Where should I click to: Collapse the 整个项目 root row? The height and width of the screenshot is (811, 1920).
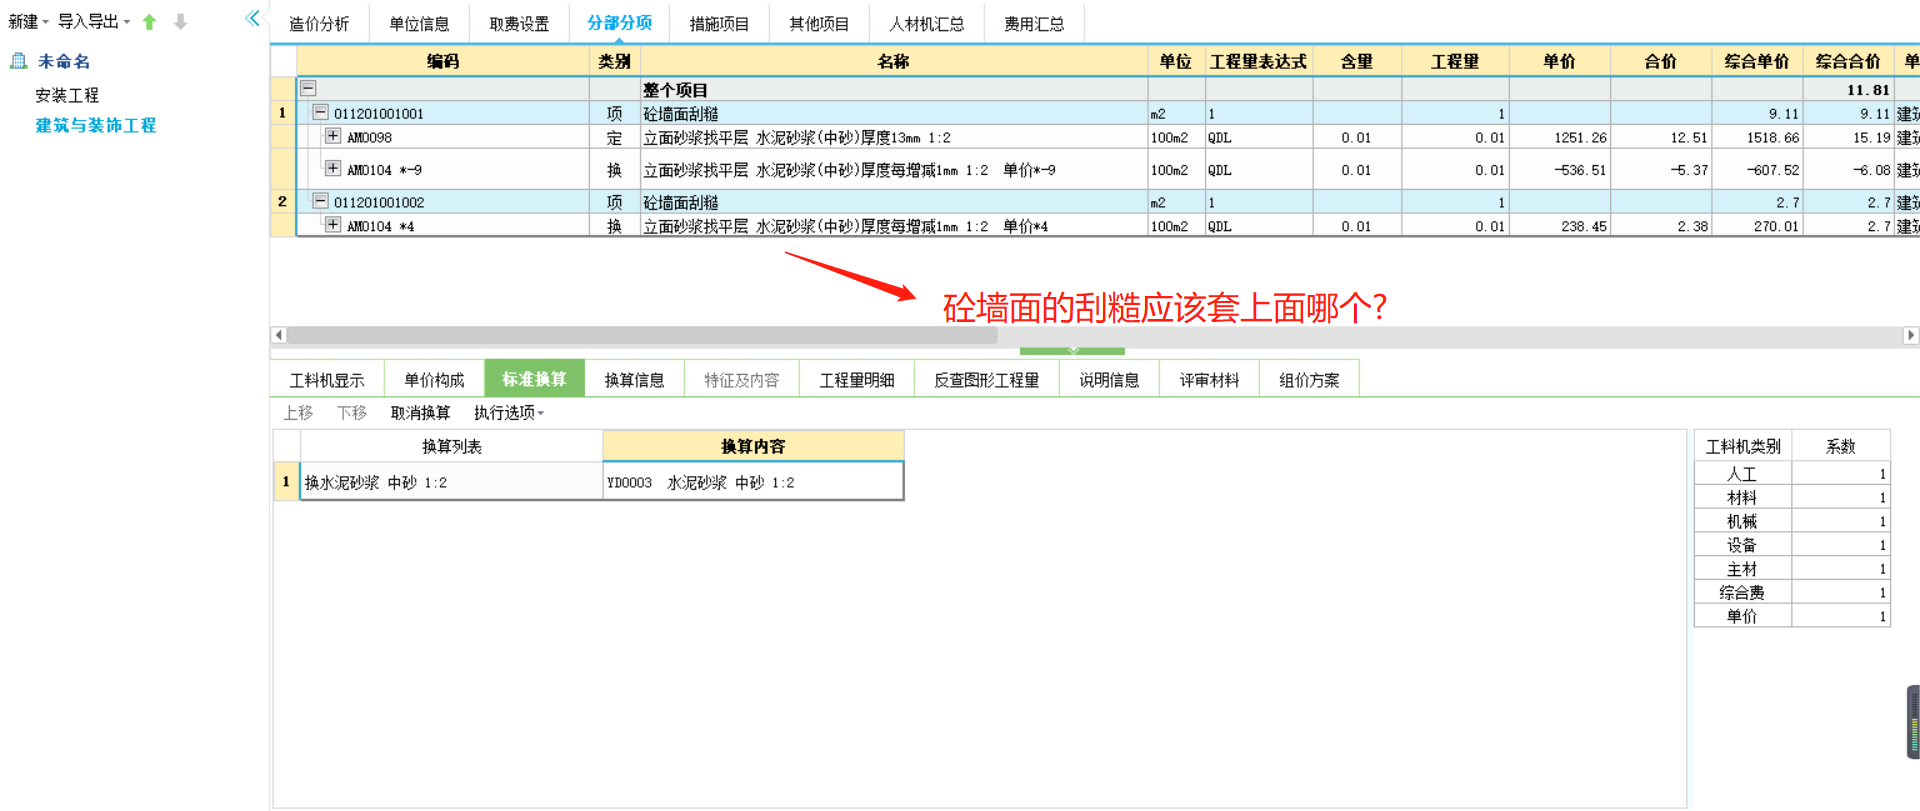click(309, 88)
